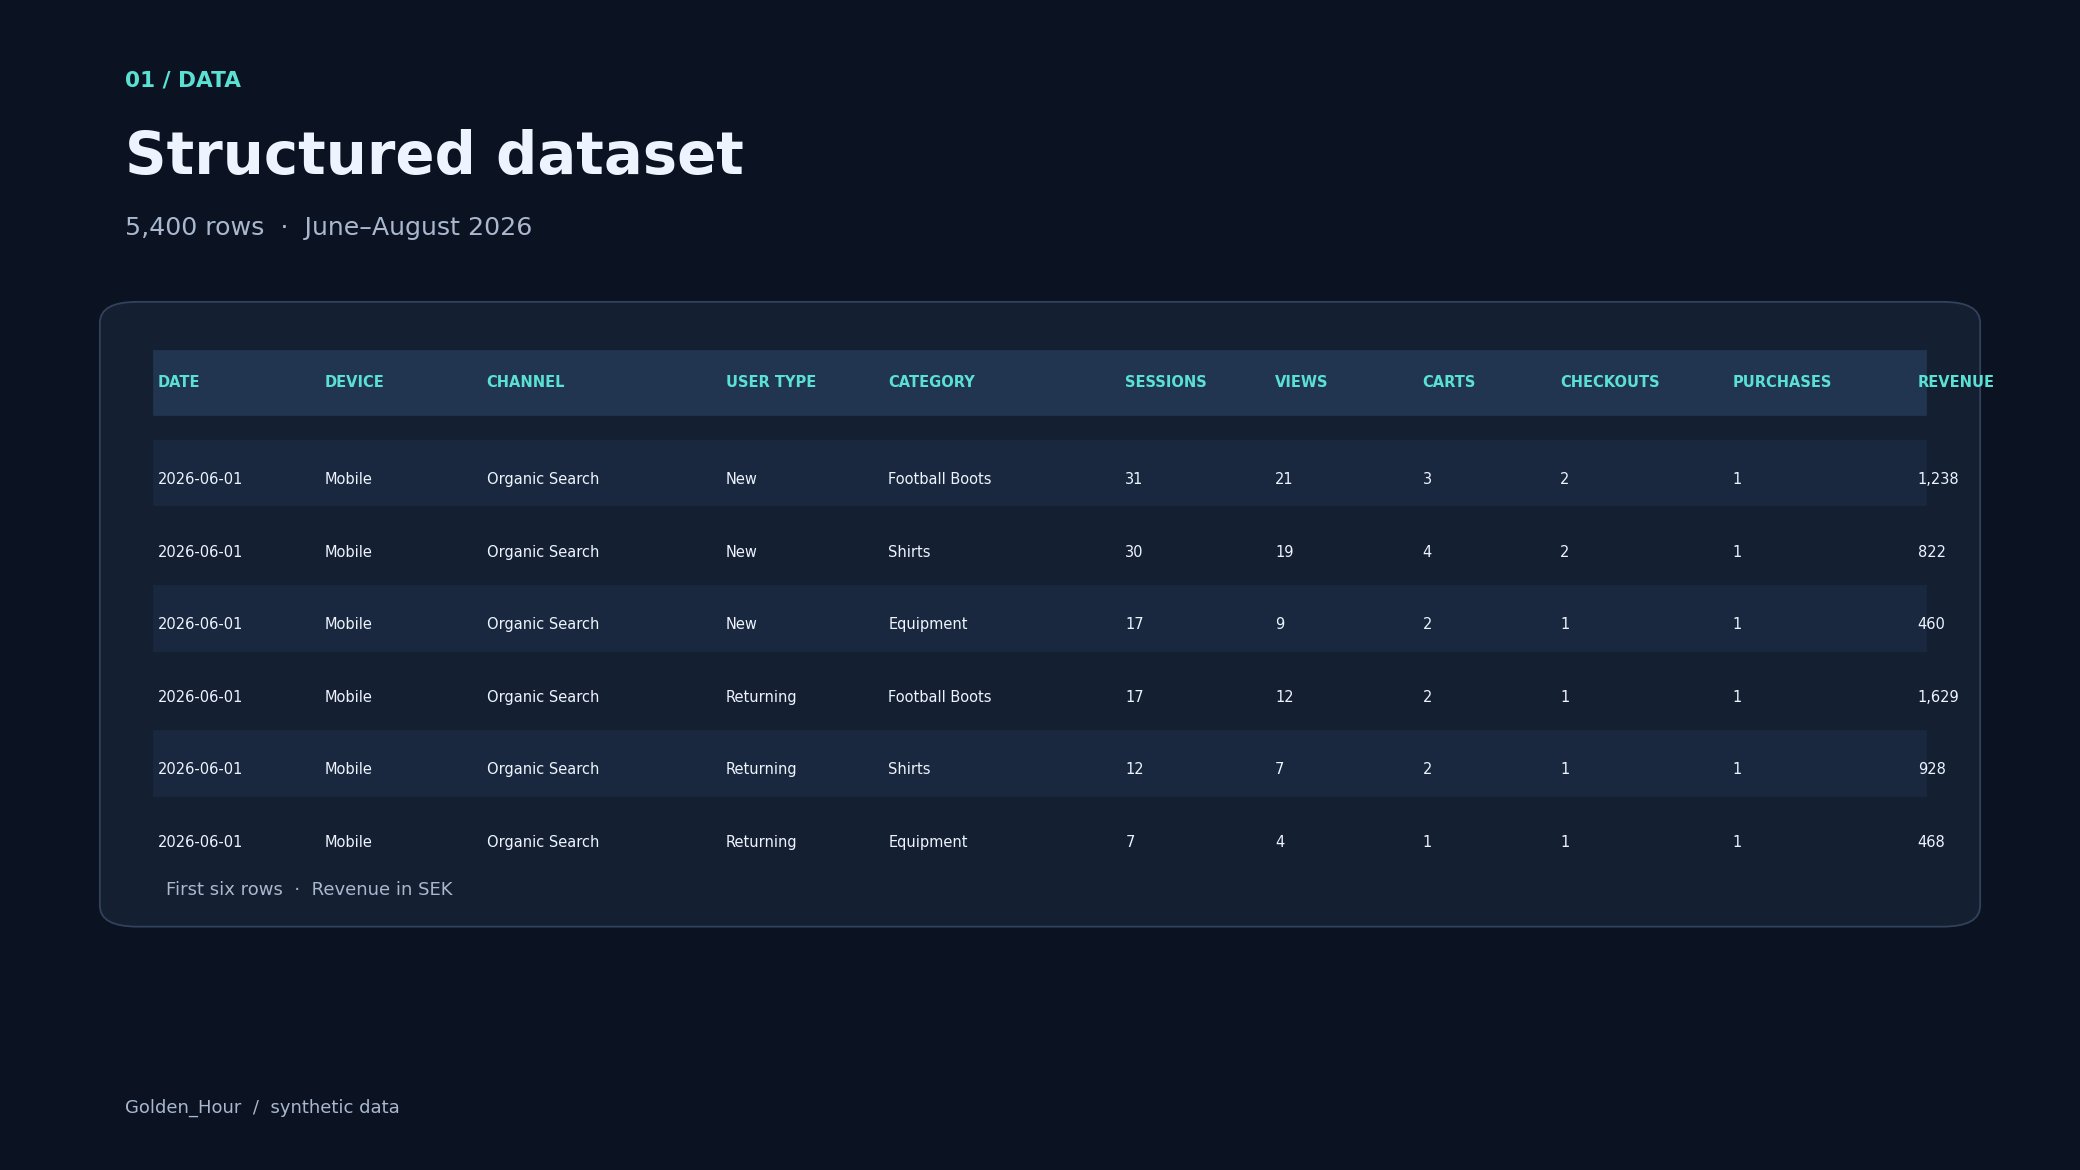Click Equipment in the 468 revenue row
This screenshot has width=2080, height=1170.
927,843
